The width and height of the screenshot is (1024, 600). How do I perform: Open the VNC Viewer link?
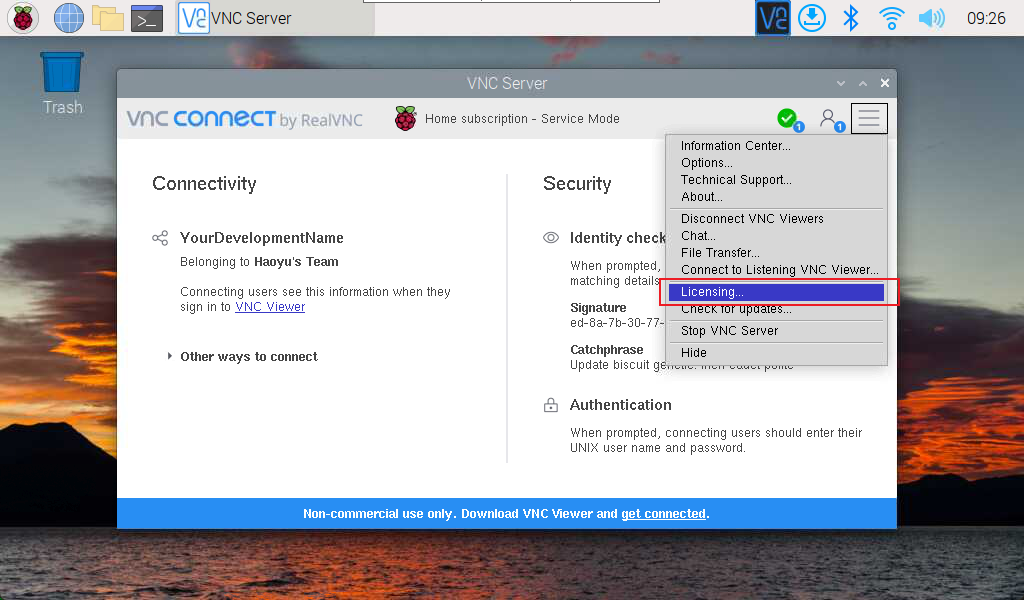click(x=270, y=307)
